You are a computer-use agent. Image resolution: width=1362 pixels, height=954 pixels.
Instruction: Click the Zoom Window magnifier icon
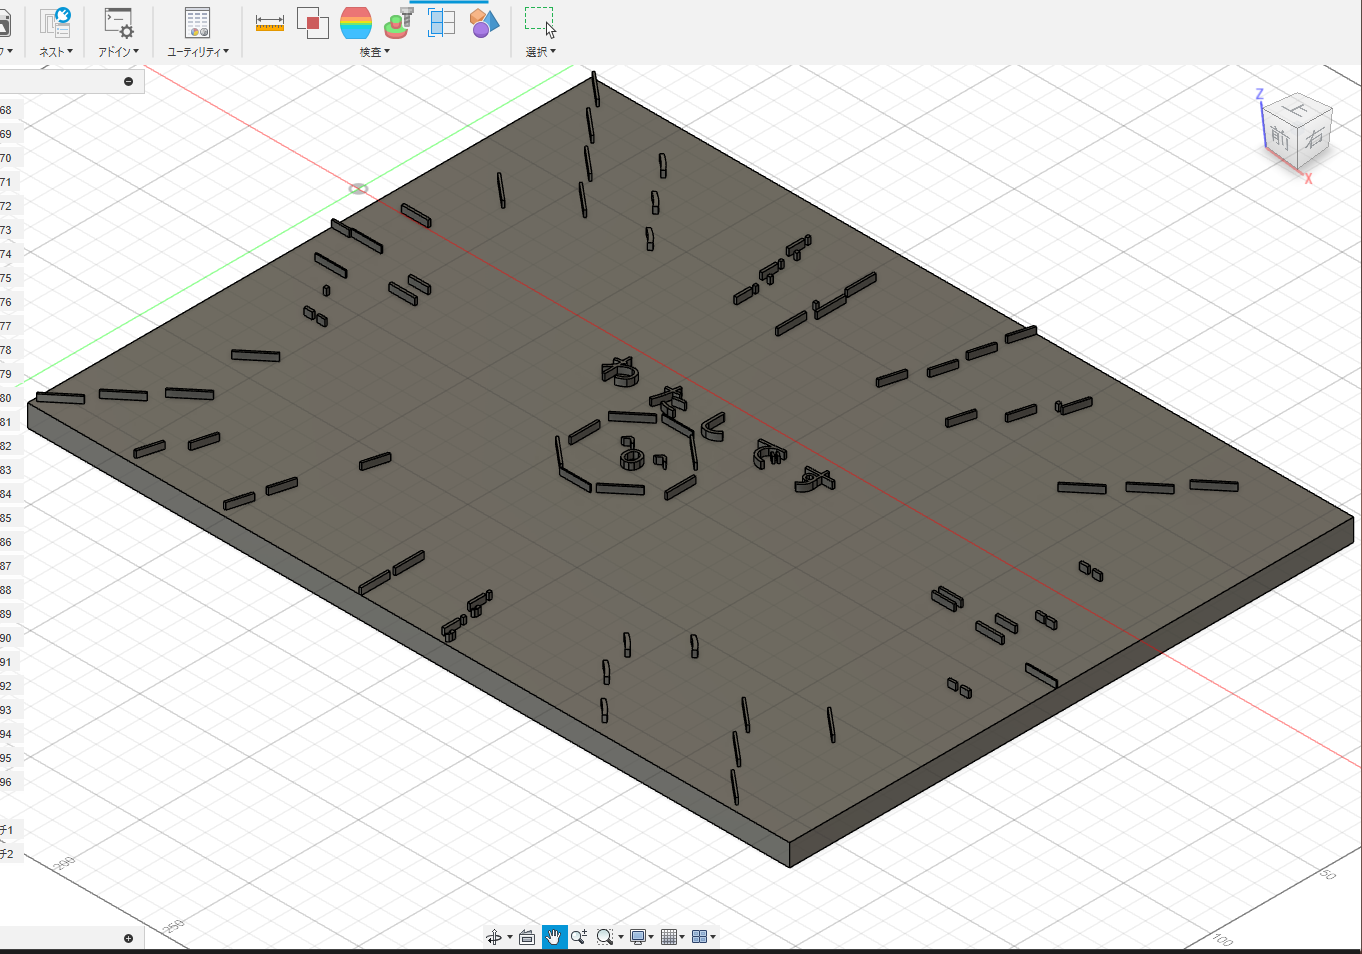point(604,937)
